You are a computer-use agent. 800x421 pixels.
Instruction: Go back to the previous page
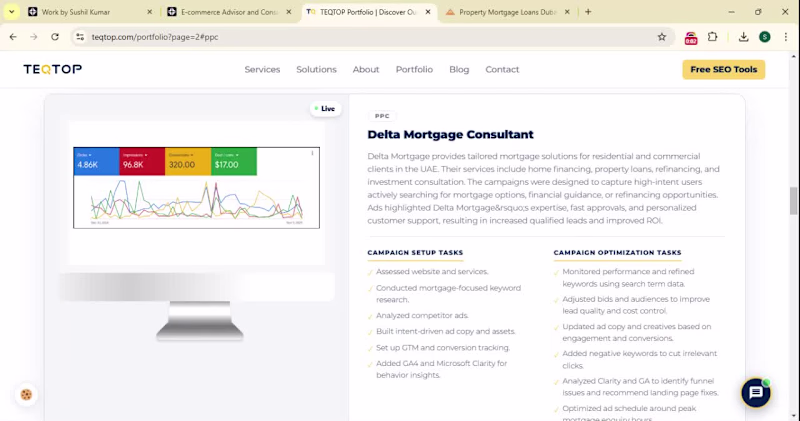[13, 37]
